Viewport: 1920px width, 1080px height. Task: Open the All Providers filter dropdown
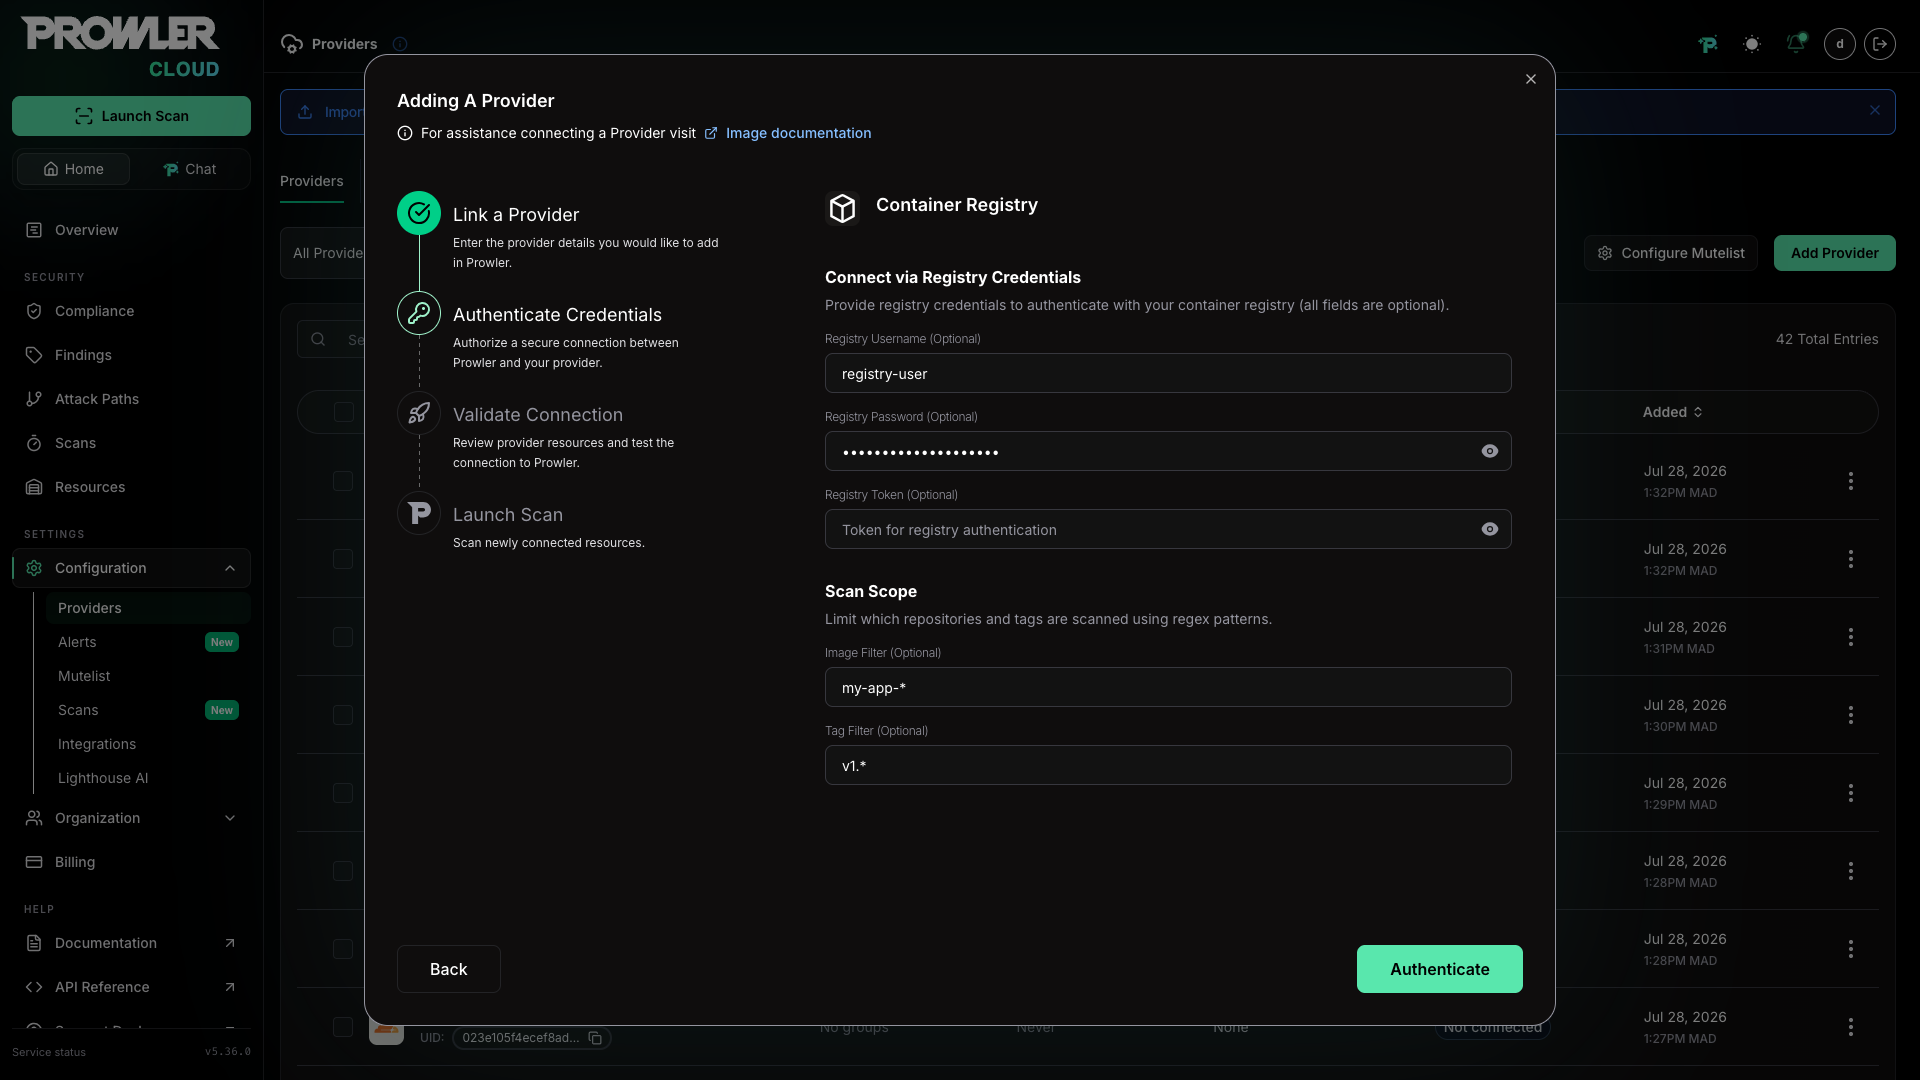coord(323,253)
